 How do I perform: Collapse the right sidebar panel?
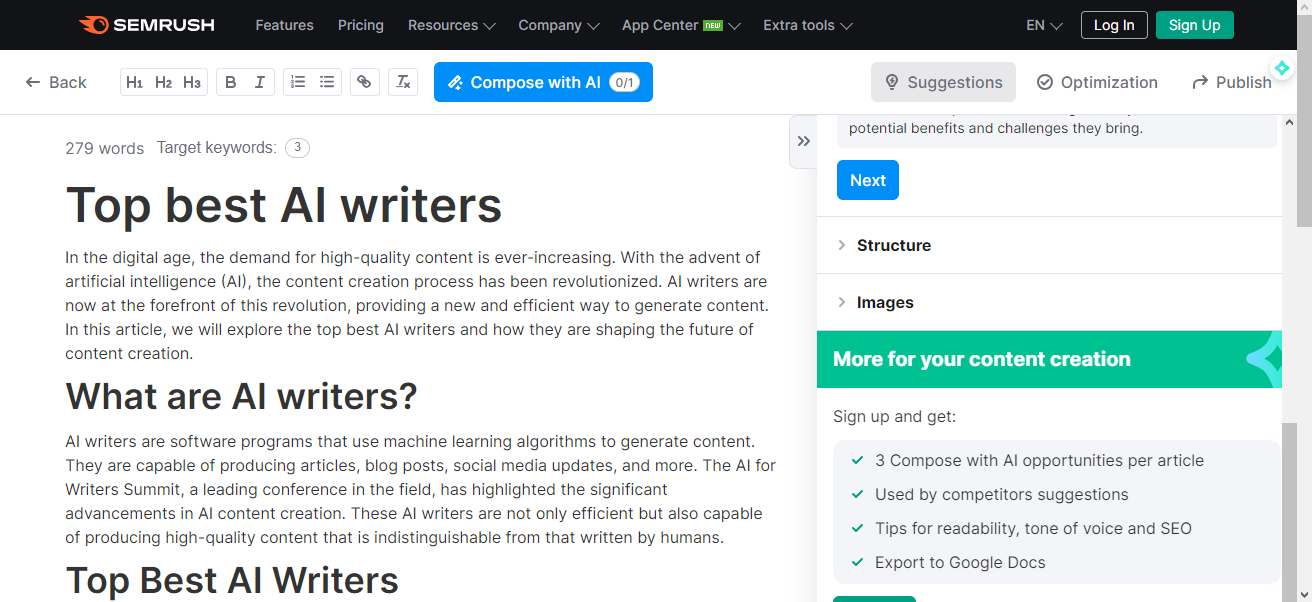click(x=803, y=141)
